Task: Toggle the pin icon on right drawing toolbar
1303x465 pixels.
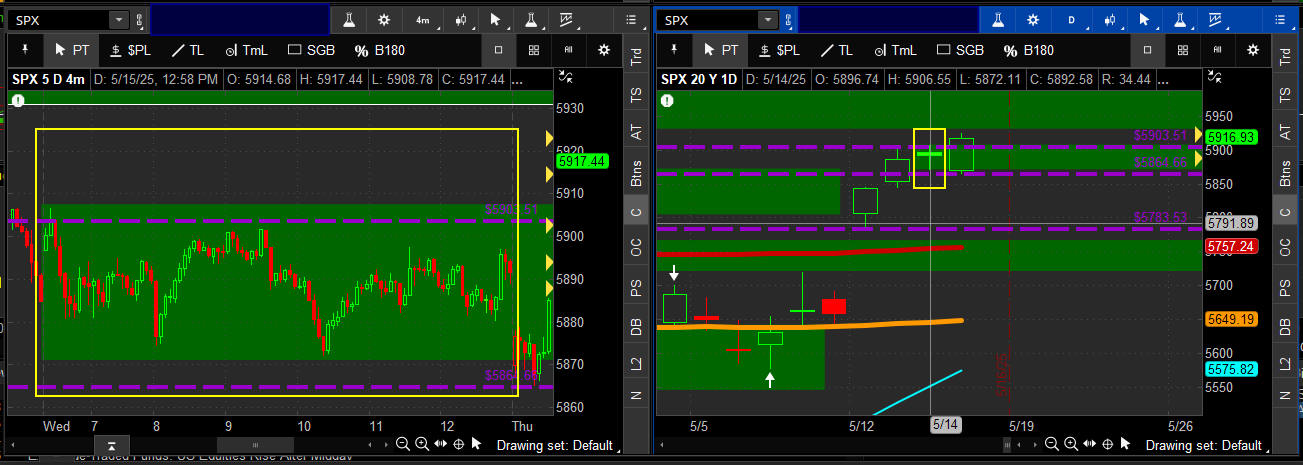Action: click(x=675, y=49)
